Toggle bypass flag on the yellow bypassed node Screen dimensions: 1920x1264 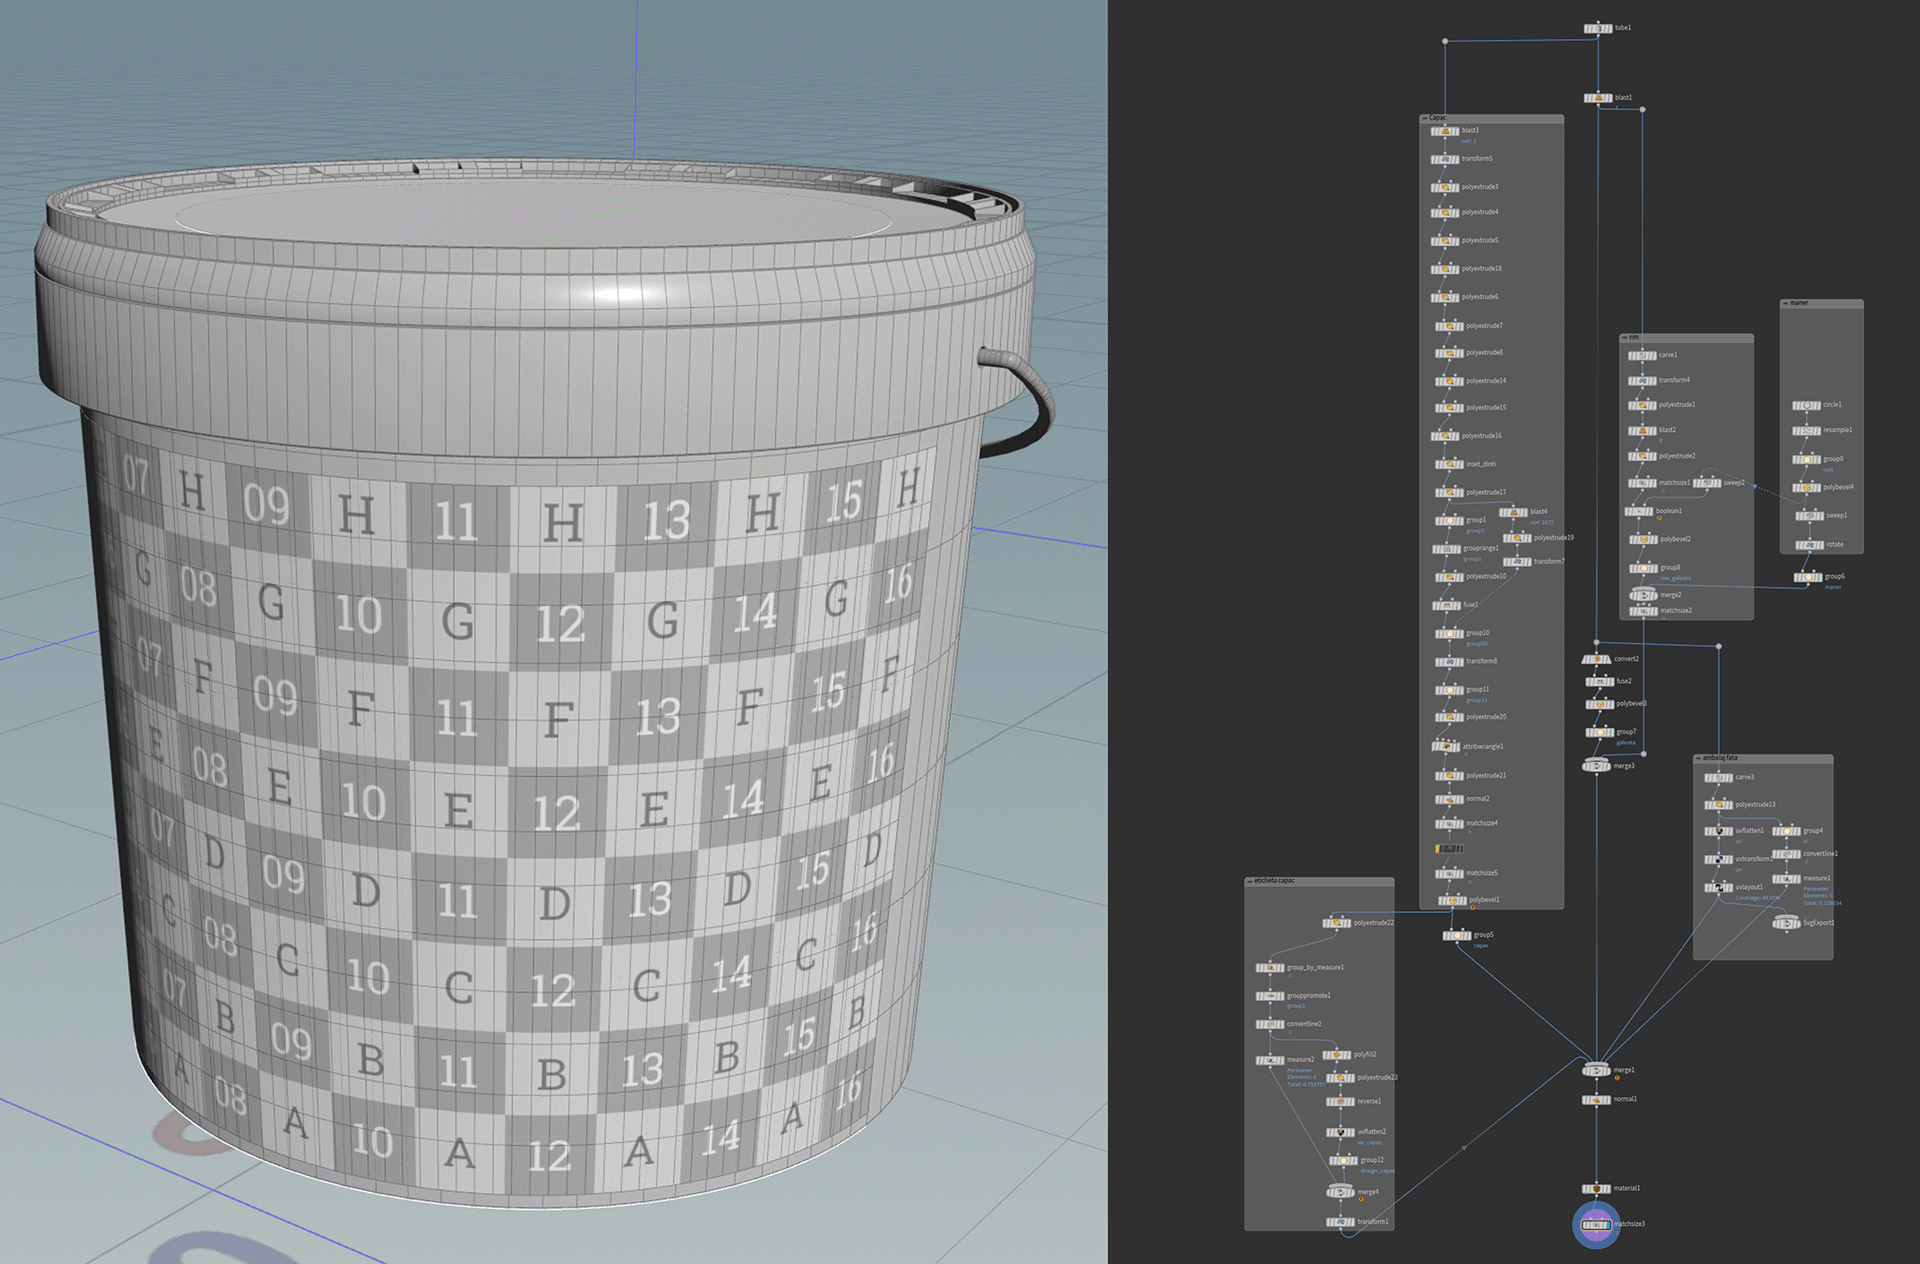click(1438, 849)
